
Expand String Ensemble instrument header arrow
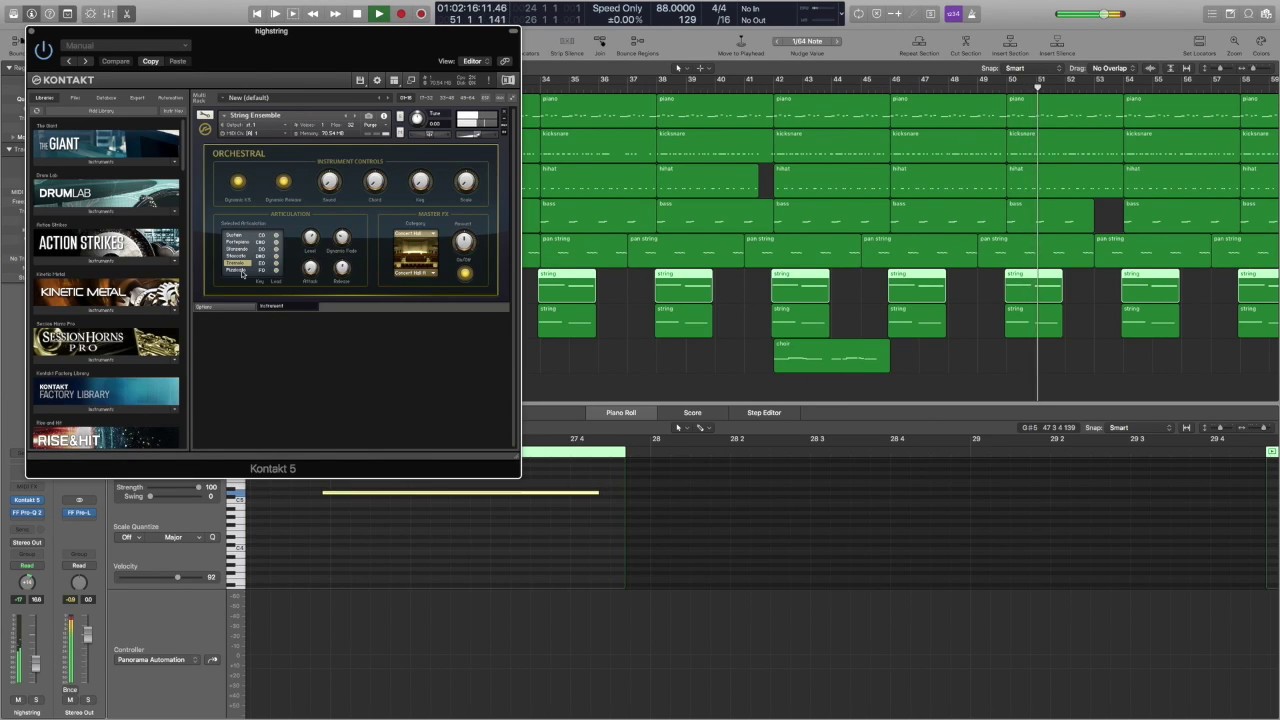coord(224,116)
